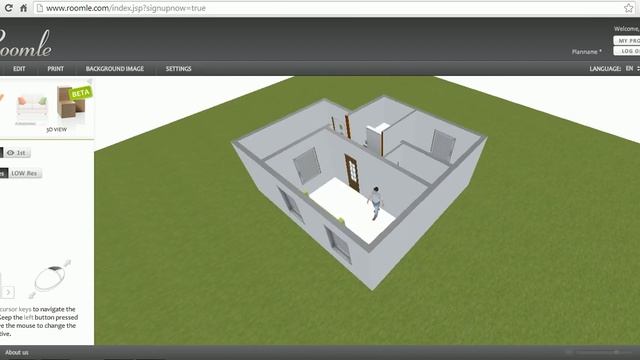The width and height of the screenshot is (640, 360).
Task: Open the EDIT menu
Action: (x=19, y=69)
